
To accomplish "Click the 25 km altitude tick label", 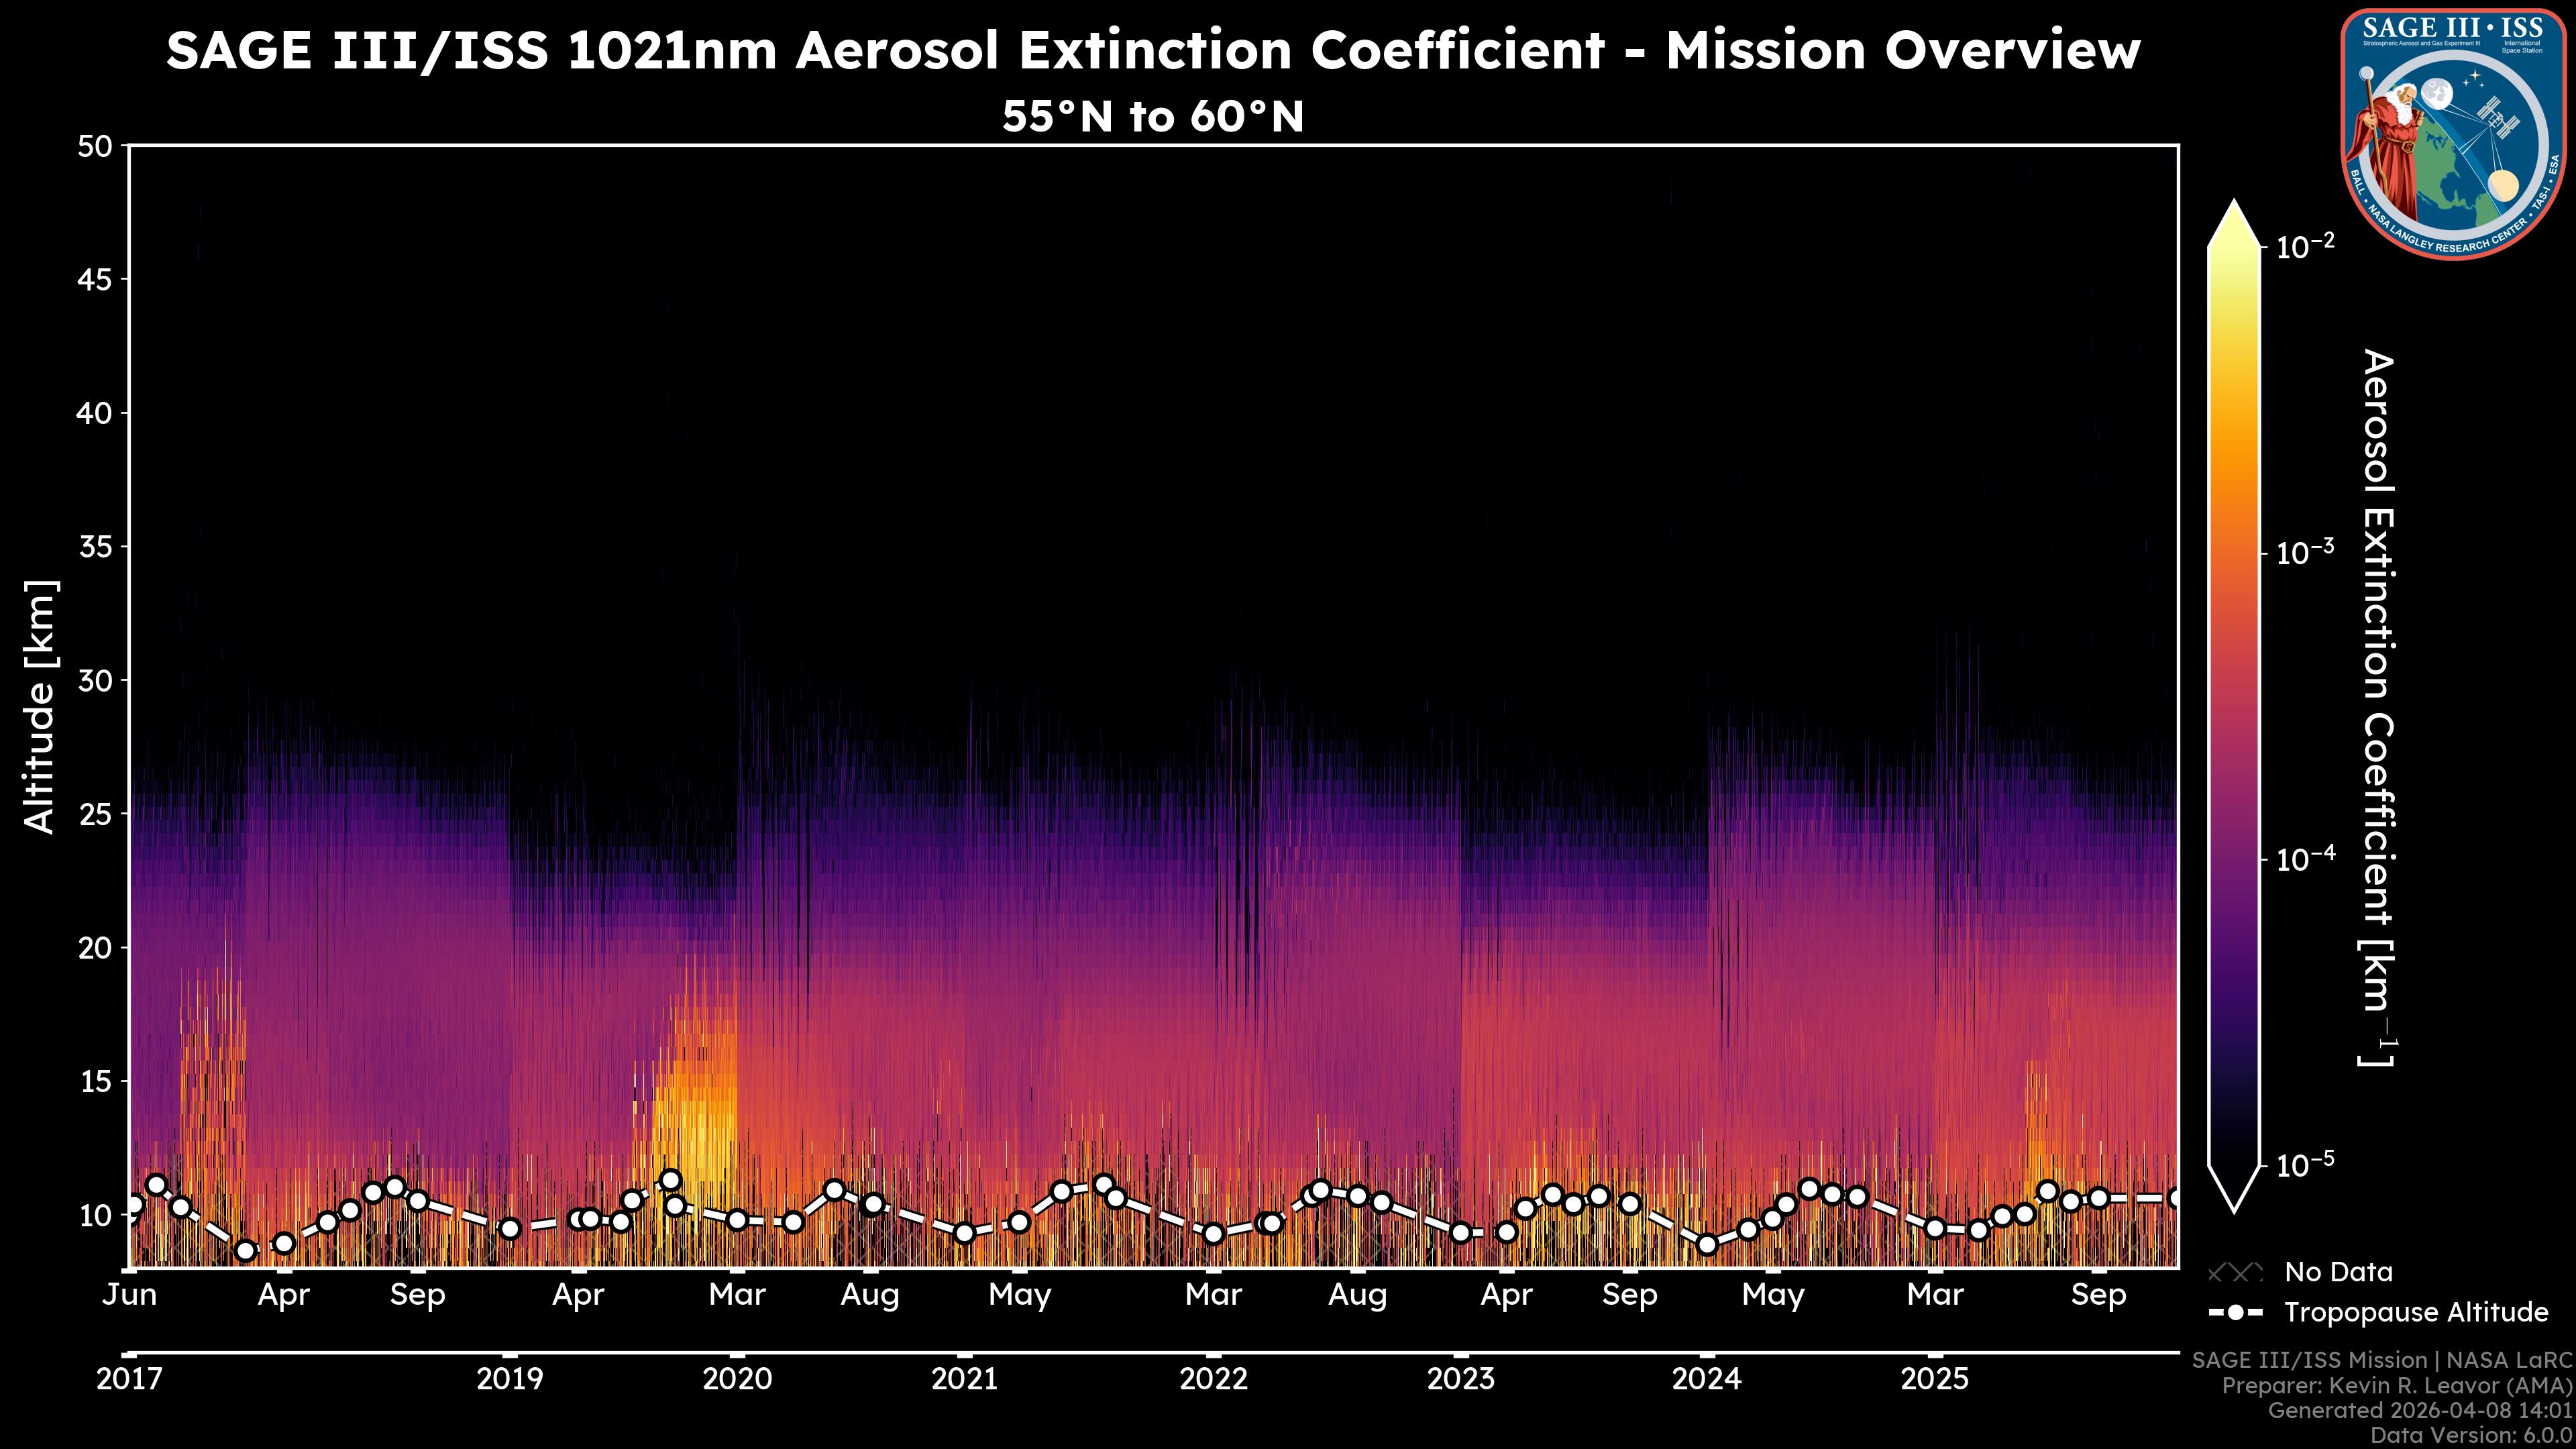I will coord(95,814).
